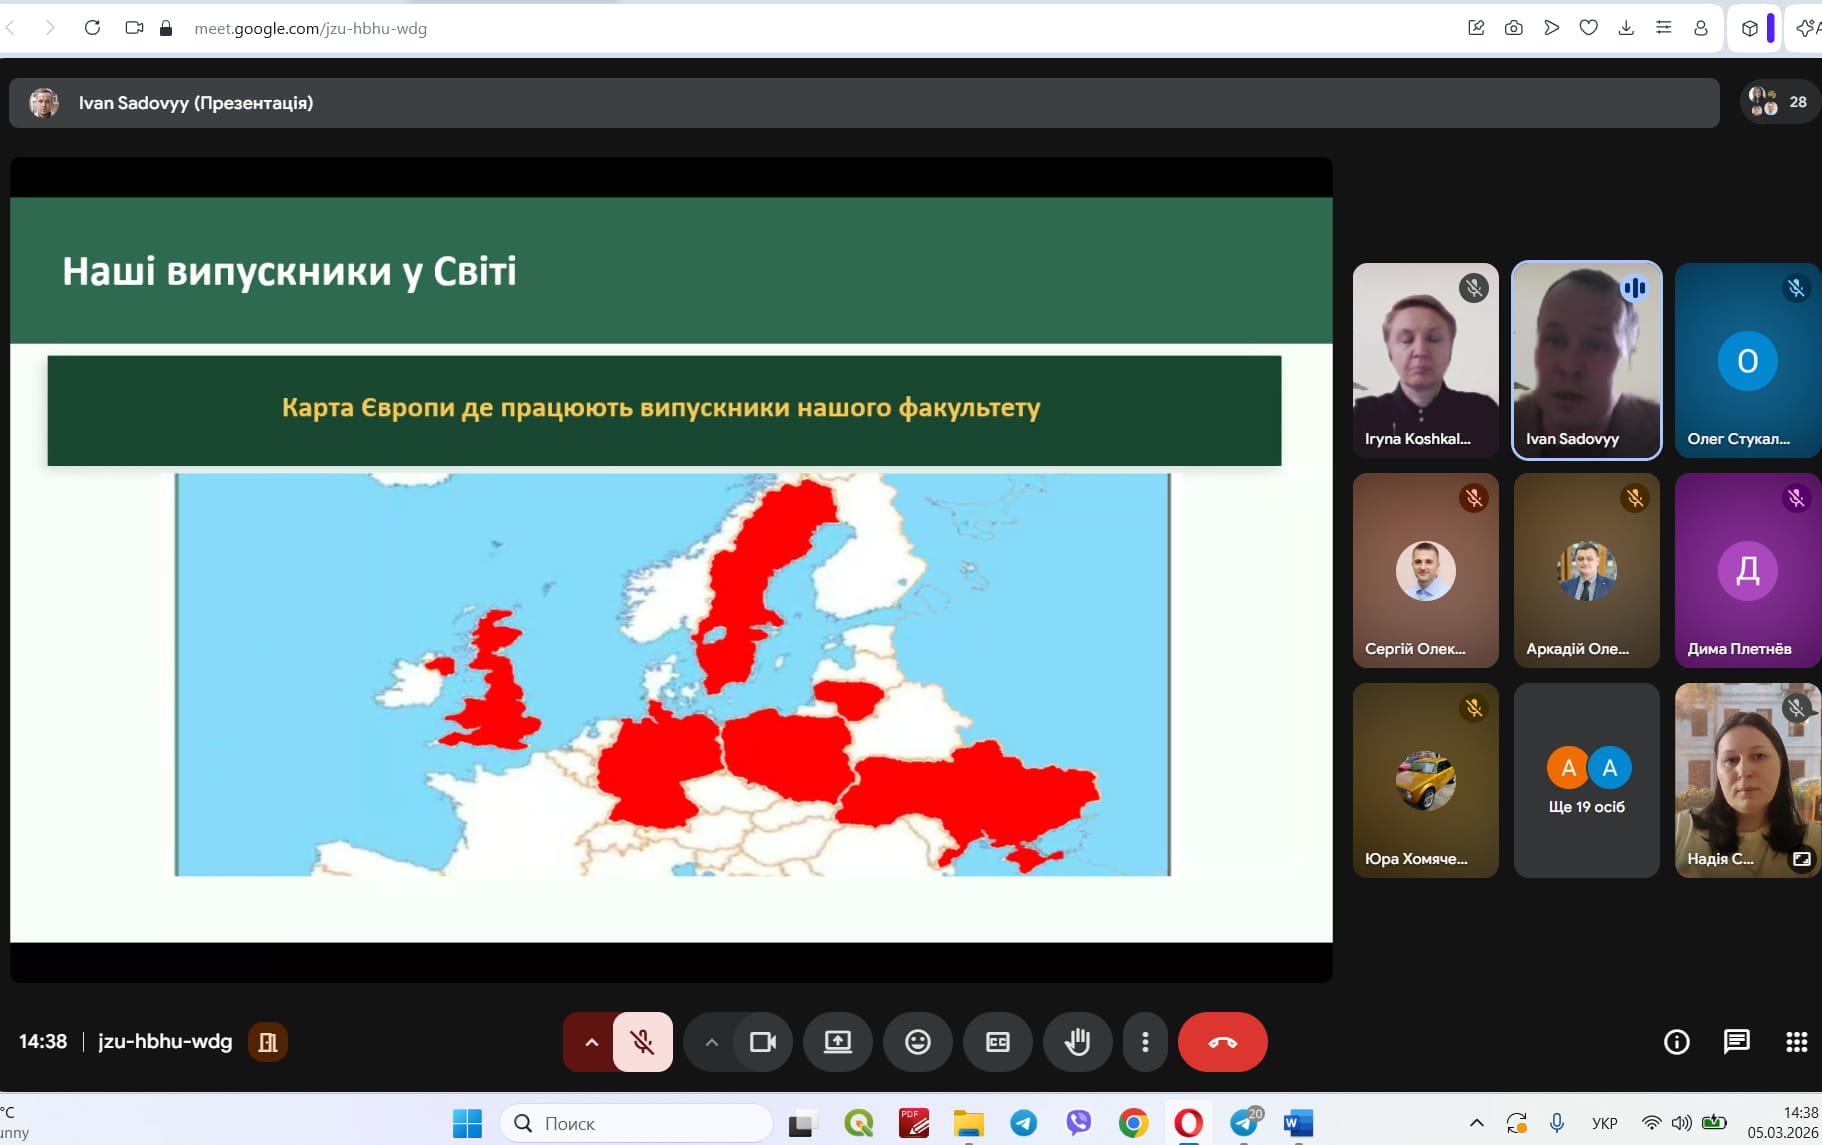Viewport: 1822px width, 1145px height.
Task: Click the raise hand icon
Action: coord(1077,1042)
